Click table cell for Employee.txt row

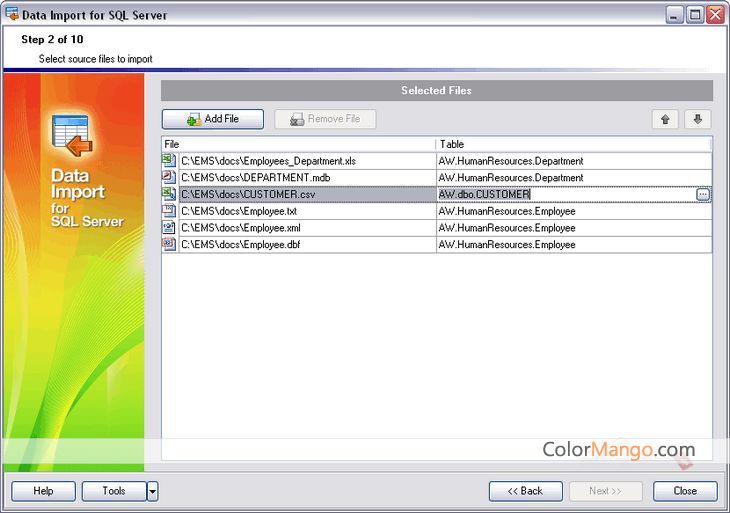[x=574, y=211]
